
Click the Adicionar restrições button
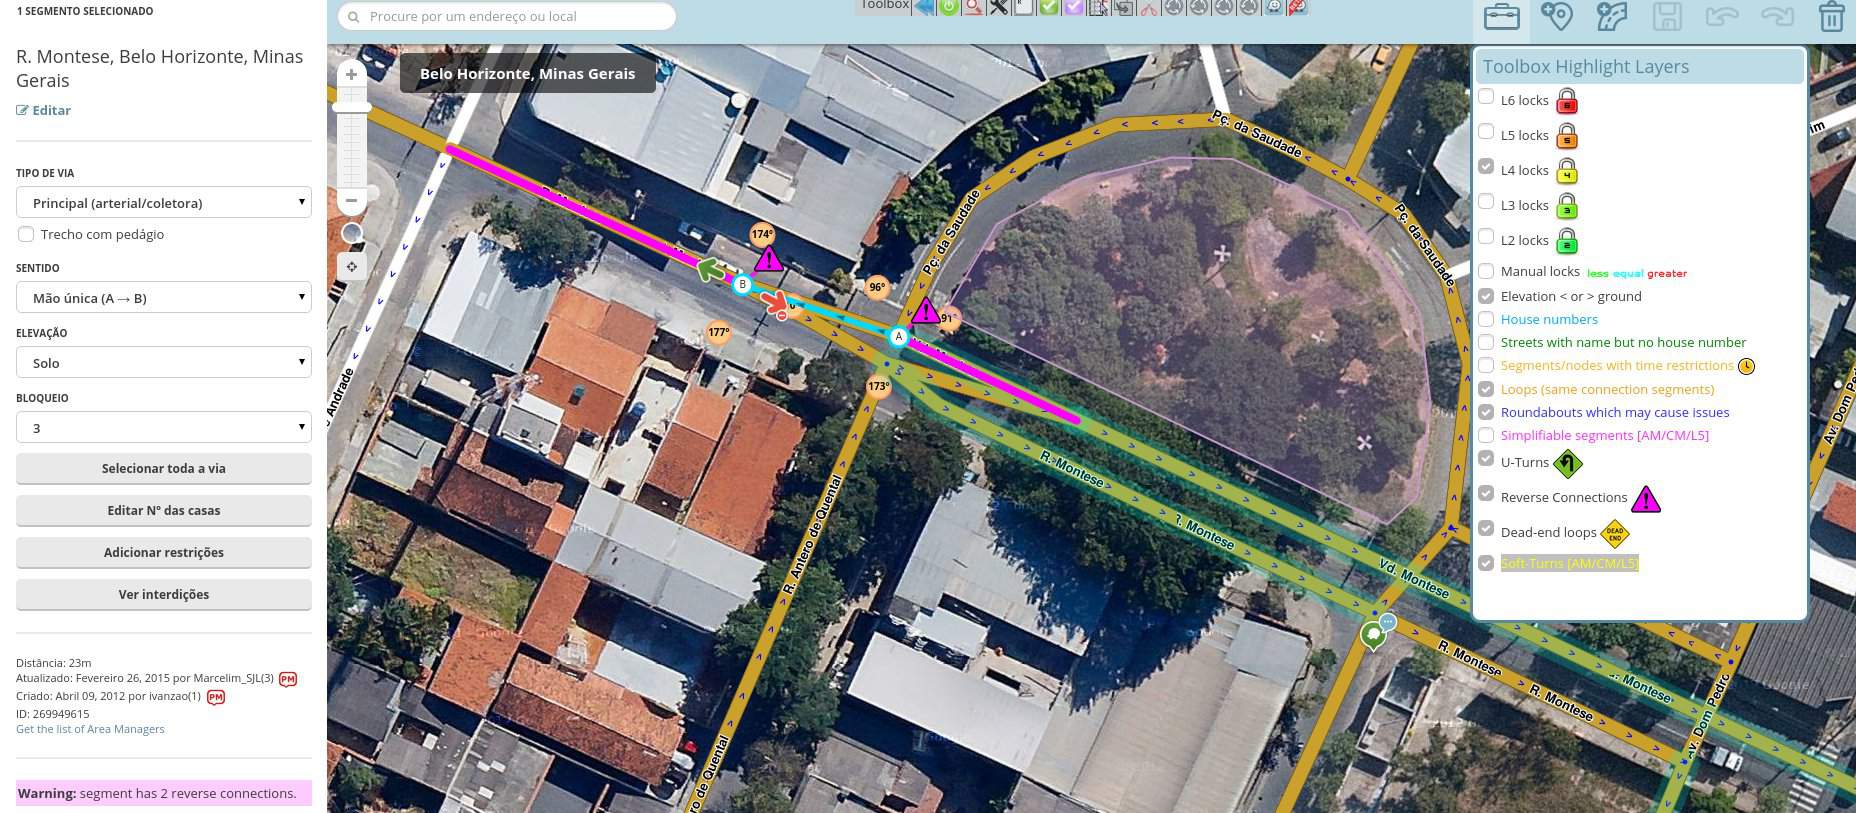pyautogui.click(x=164, y=552)
